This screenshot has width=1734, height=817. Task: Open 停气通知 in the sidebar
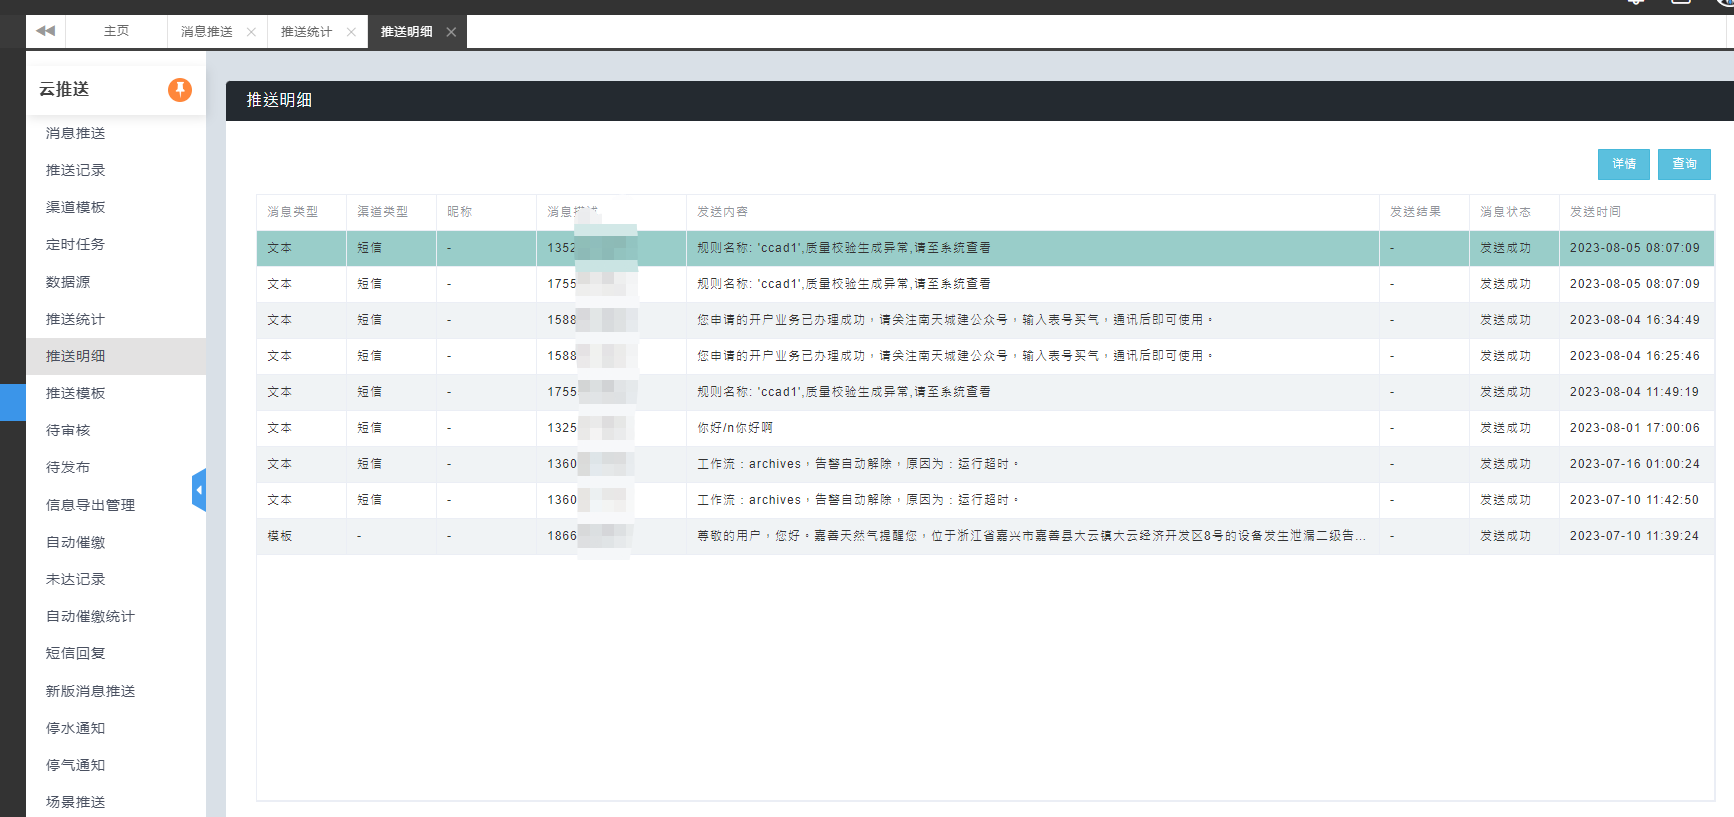pos(116,765)
